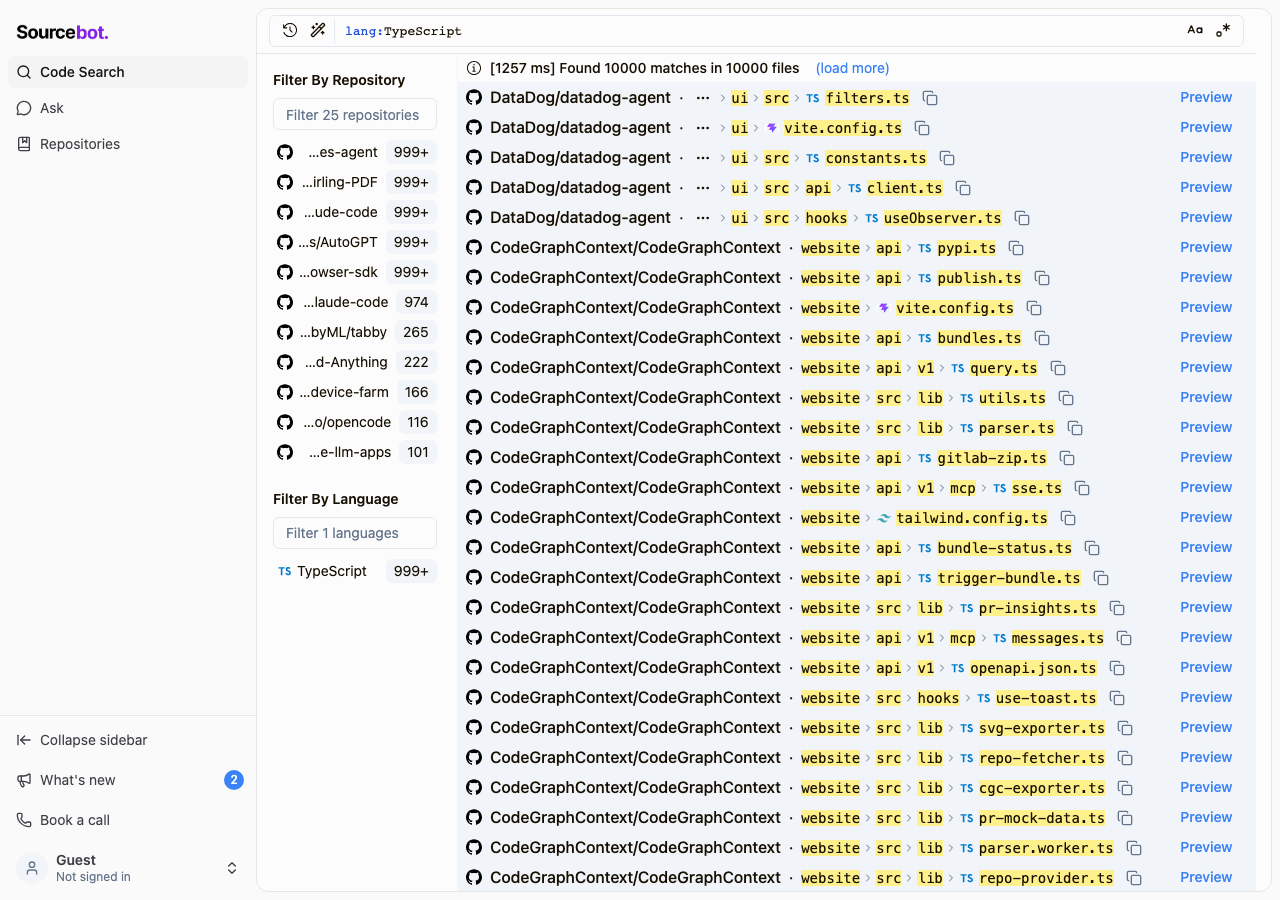The image size is (1280, 900).
Task: Copy the path of query.ts
Action: [1058, 368]
